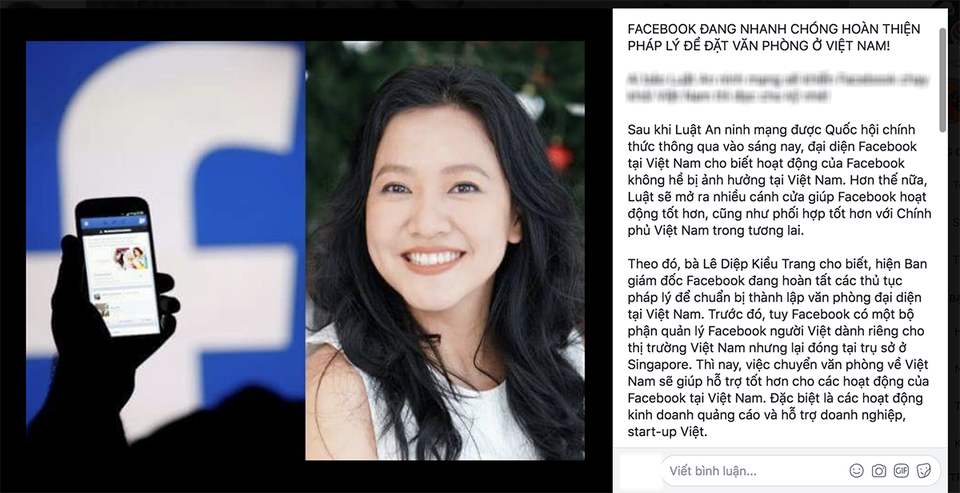The width and height of the screenshot is (960, 493).
Task: Click the paragraph starting 'Theo đó, bà Lê Diệp'
Action: [778, 347]
